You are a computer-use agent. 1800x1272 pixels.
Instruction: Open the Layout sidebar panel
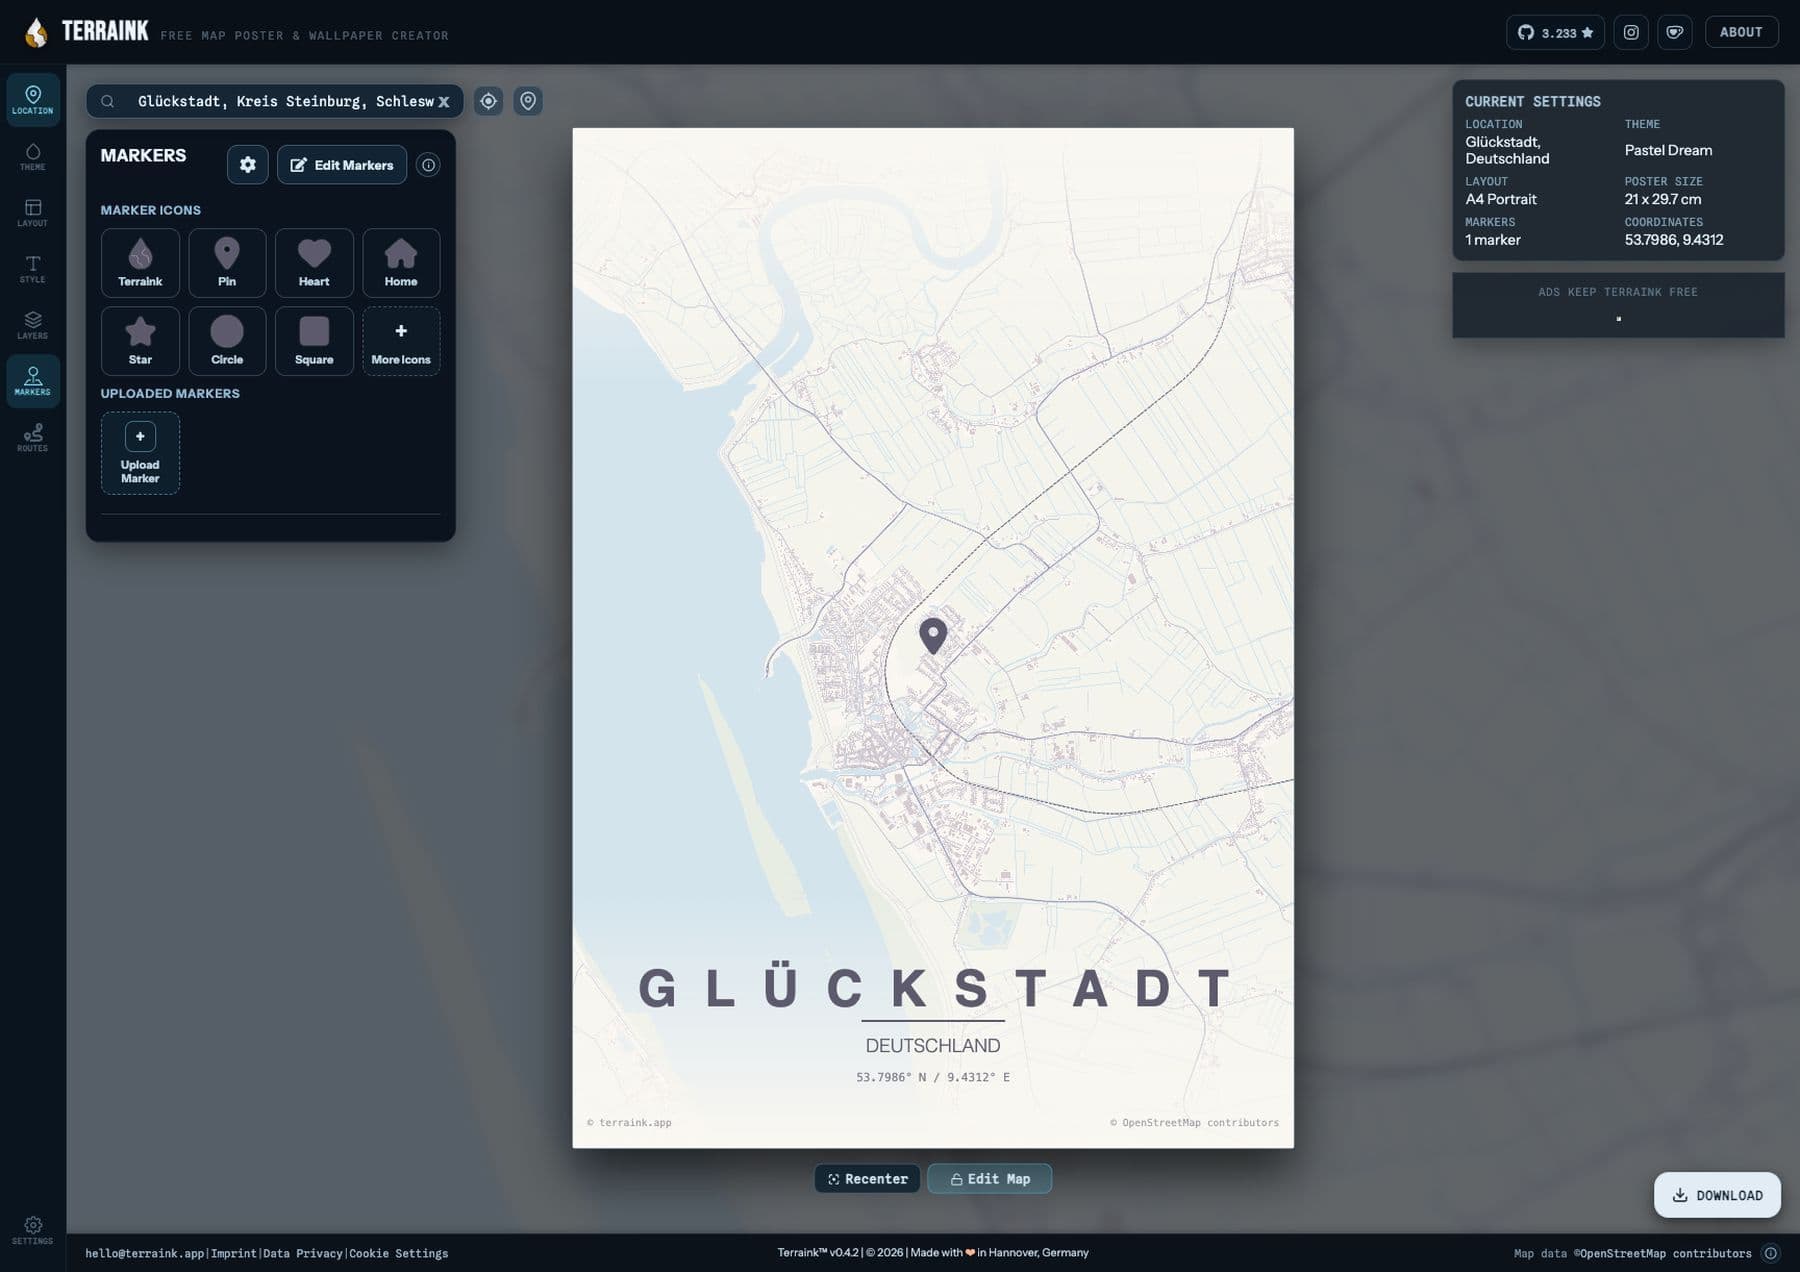33,212
